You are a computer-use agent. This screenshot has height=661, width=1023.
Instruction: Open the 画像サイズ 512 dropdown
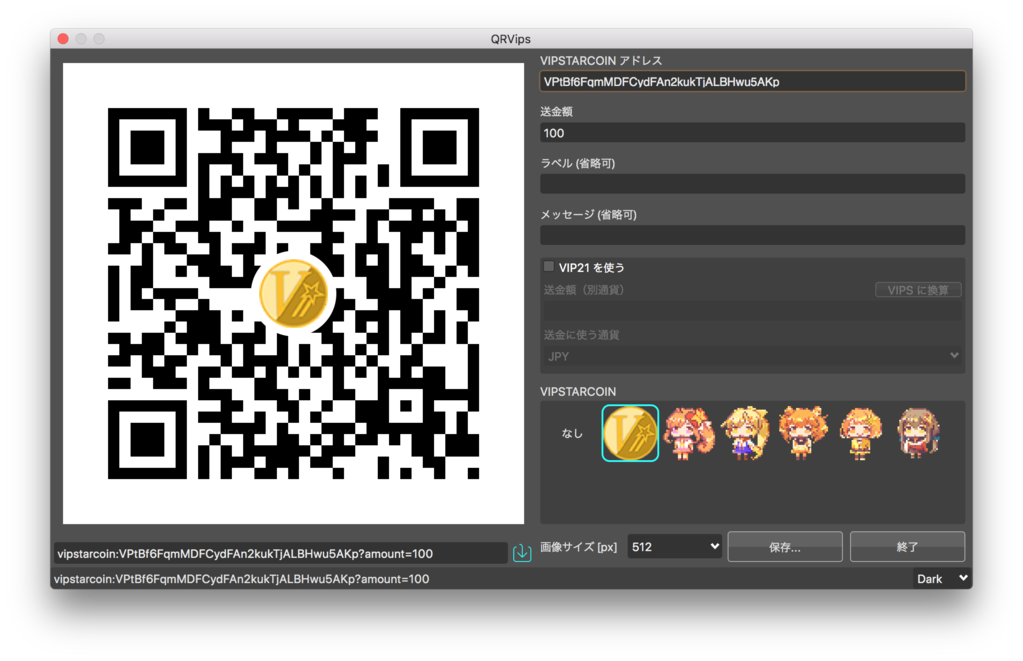tap(675, 547)
